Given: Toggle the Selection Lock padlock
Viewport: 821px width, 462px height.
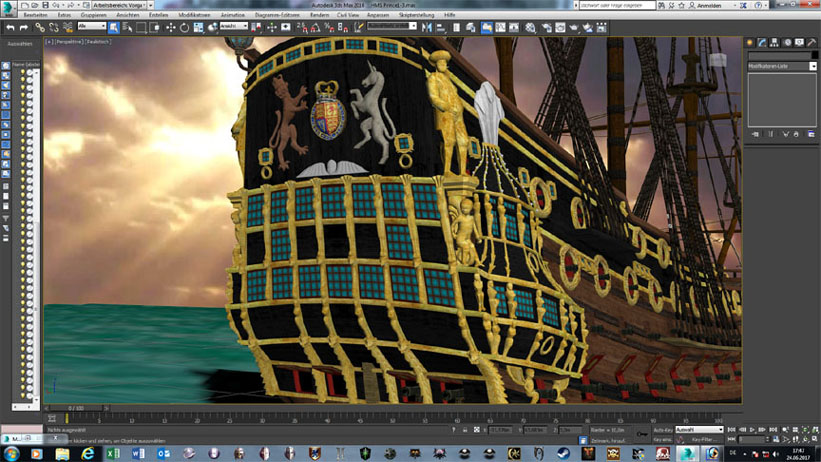Looking at the screenshot, I should pyautogui.click(x=465, y=430).
